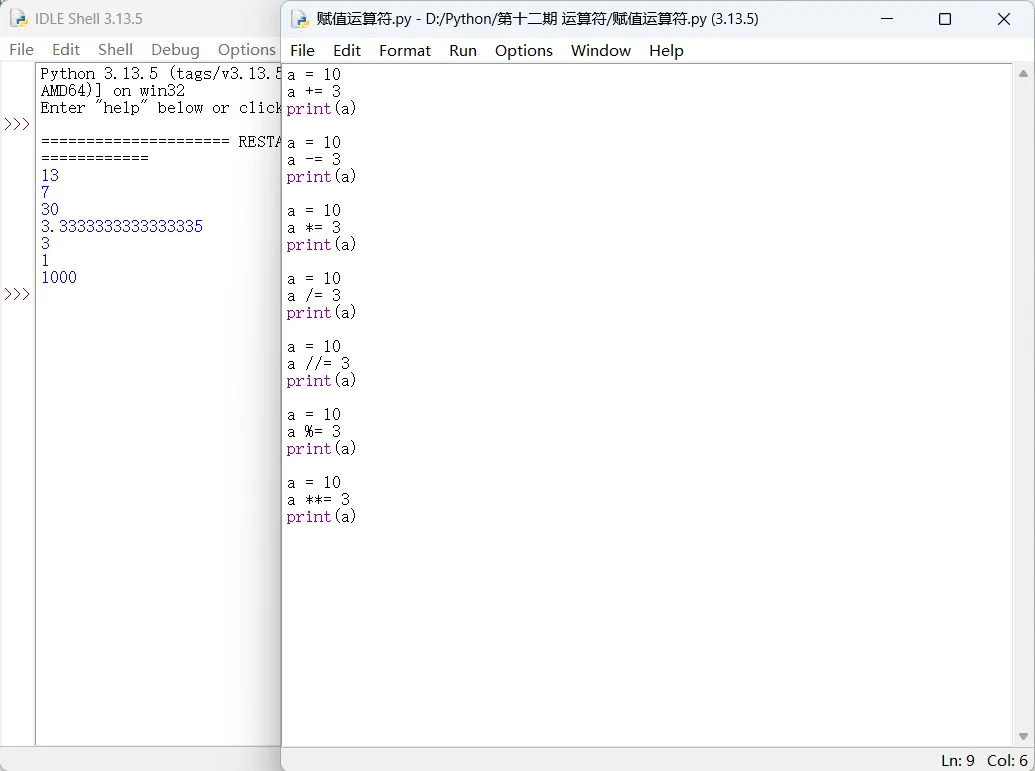Click print(a) after 'a += 3'
Viewport: 1035px width, 771px height.
point(321,109)
